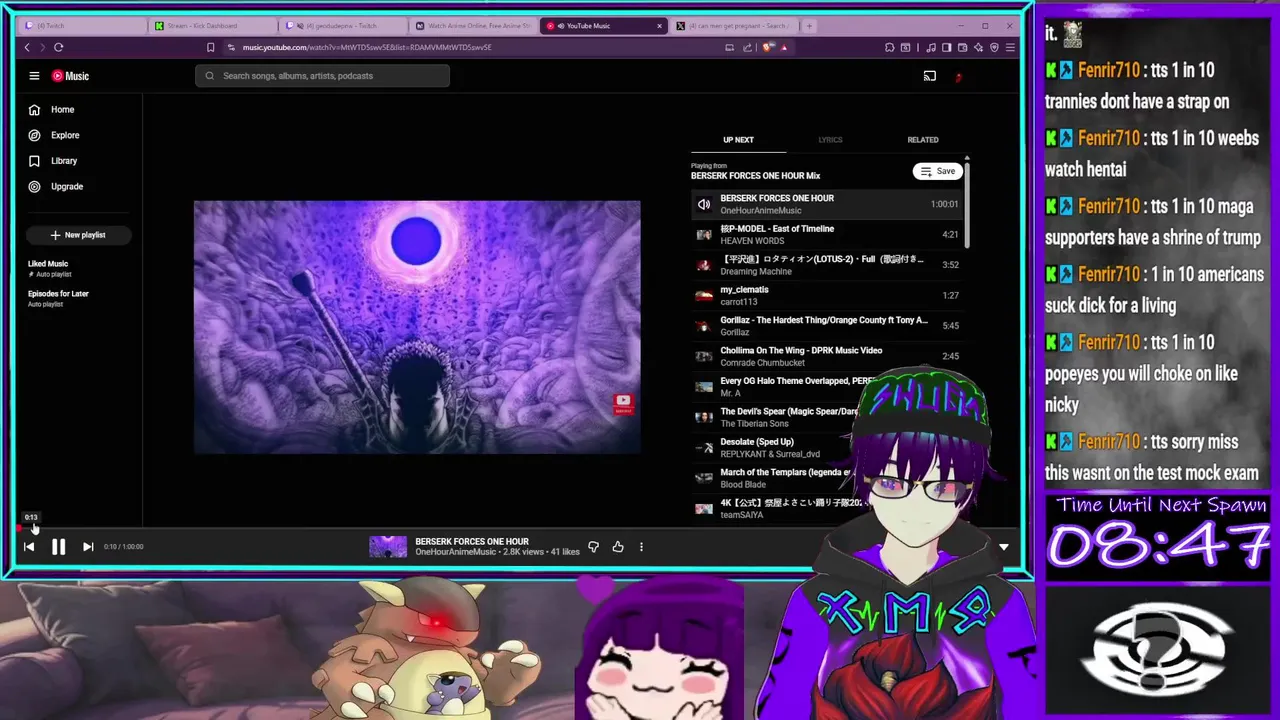This screenshot has height=720, width=1280.
Task: Switch to the first Twitch browser tab
Action: [x=83, y=26]
